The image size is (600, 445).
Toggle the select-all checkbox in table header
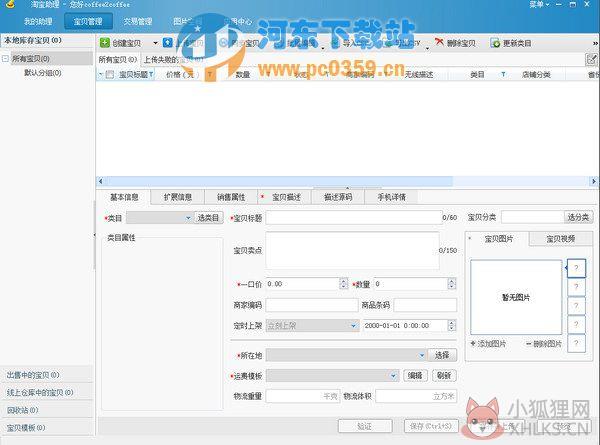[110, 75]
